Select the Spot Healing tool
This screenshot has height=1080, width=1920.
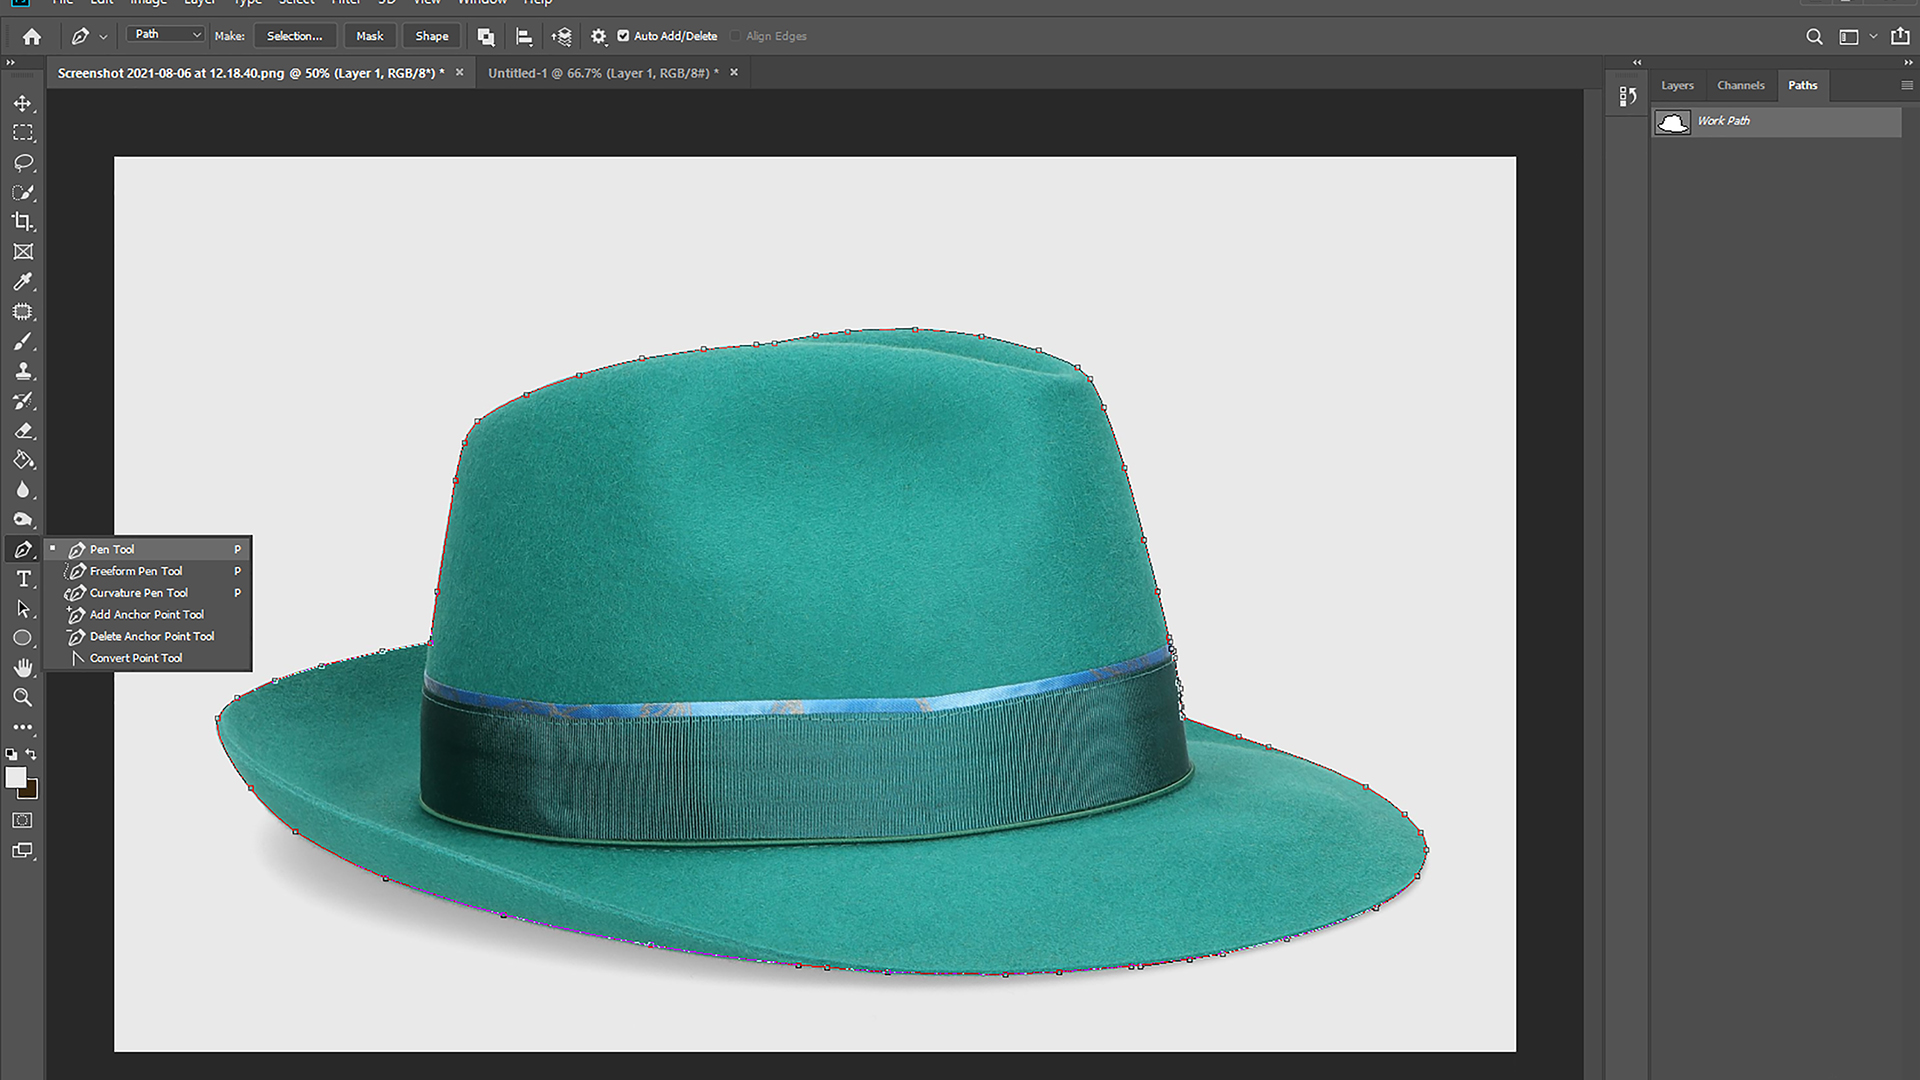[23, 312]
